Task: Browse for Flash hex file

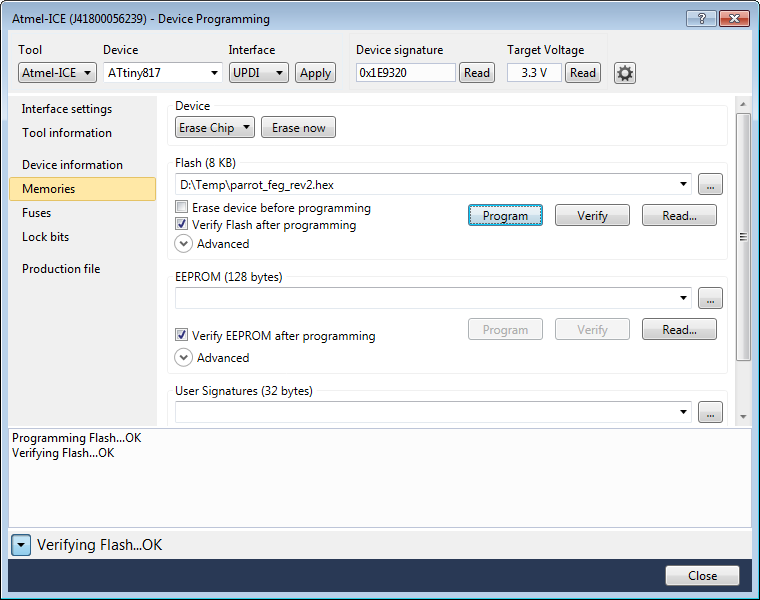Action: [x=710, y=185]
